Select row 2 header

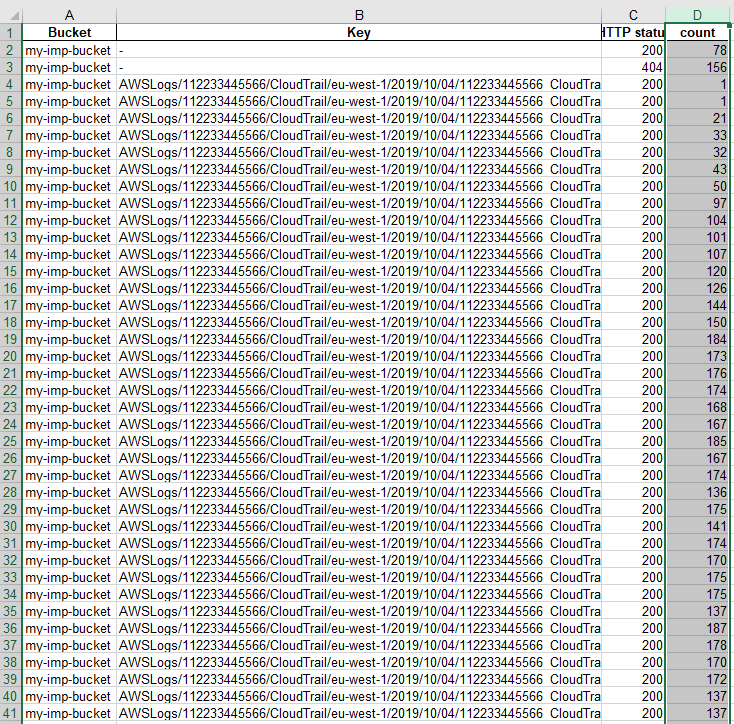point(10,50)
